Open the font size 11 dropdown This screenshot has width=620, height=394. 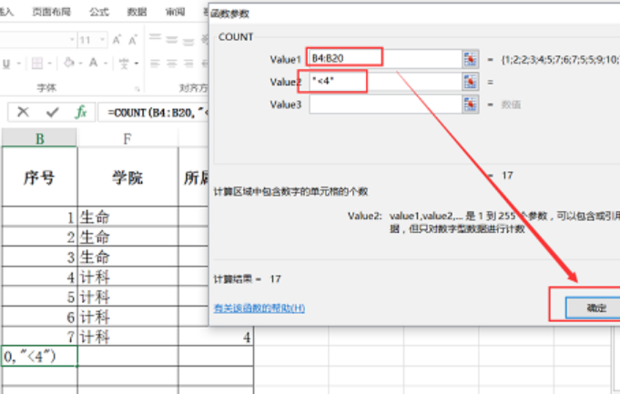(103, 40)
